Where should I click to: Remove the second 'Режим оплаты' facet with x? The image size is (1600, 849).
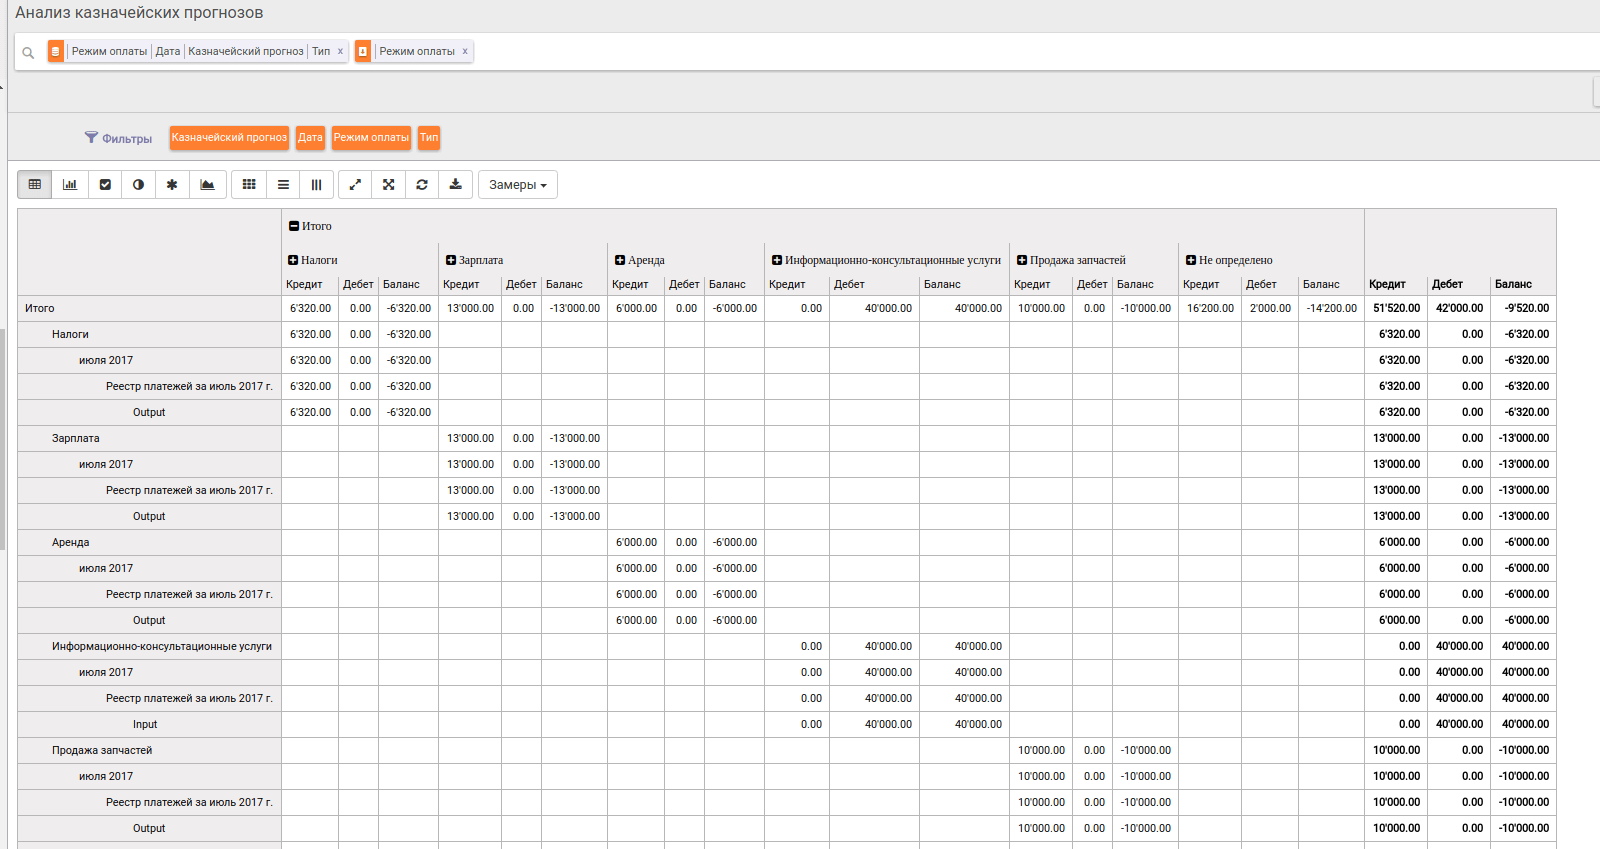tap(465, 51)
